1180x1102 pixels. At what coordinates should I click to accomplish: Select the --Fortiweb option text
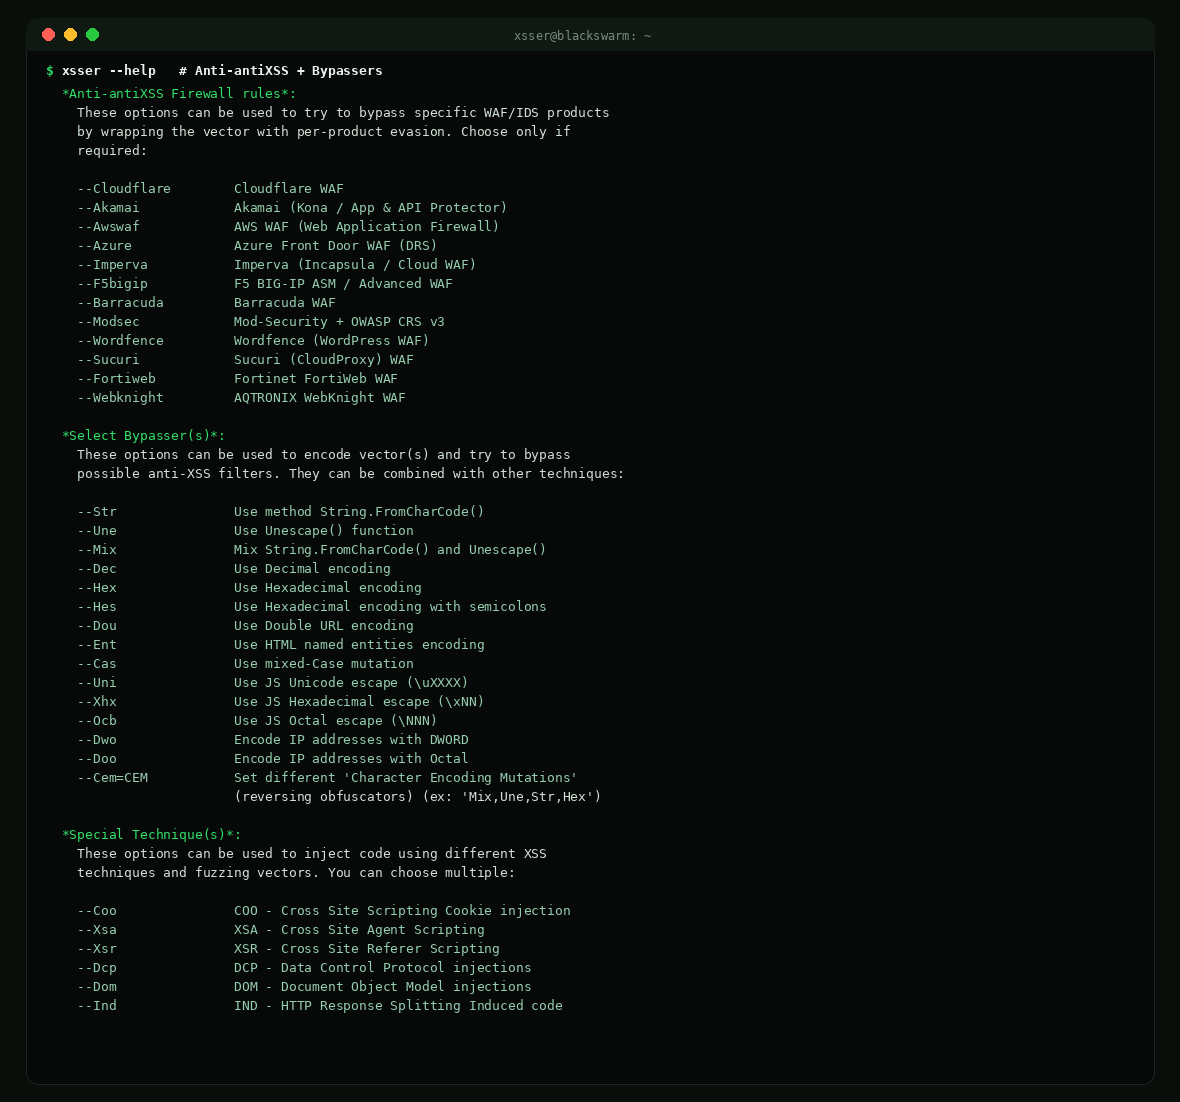117,379
